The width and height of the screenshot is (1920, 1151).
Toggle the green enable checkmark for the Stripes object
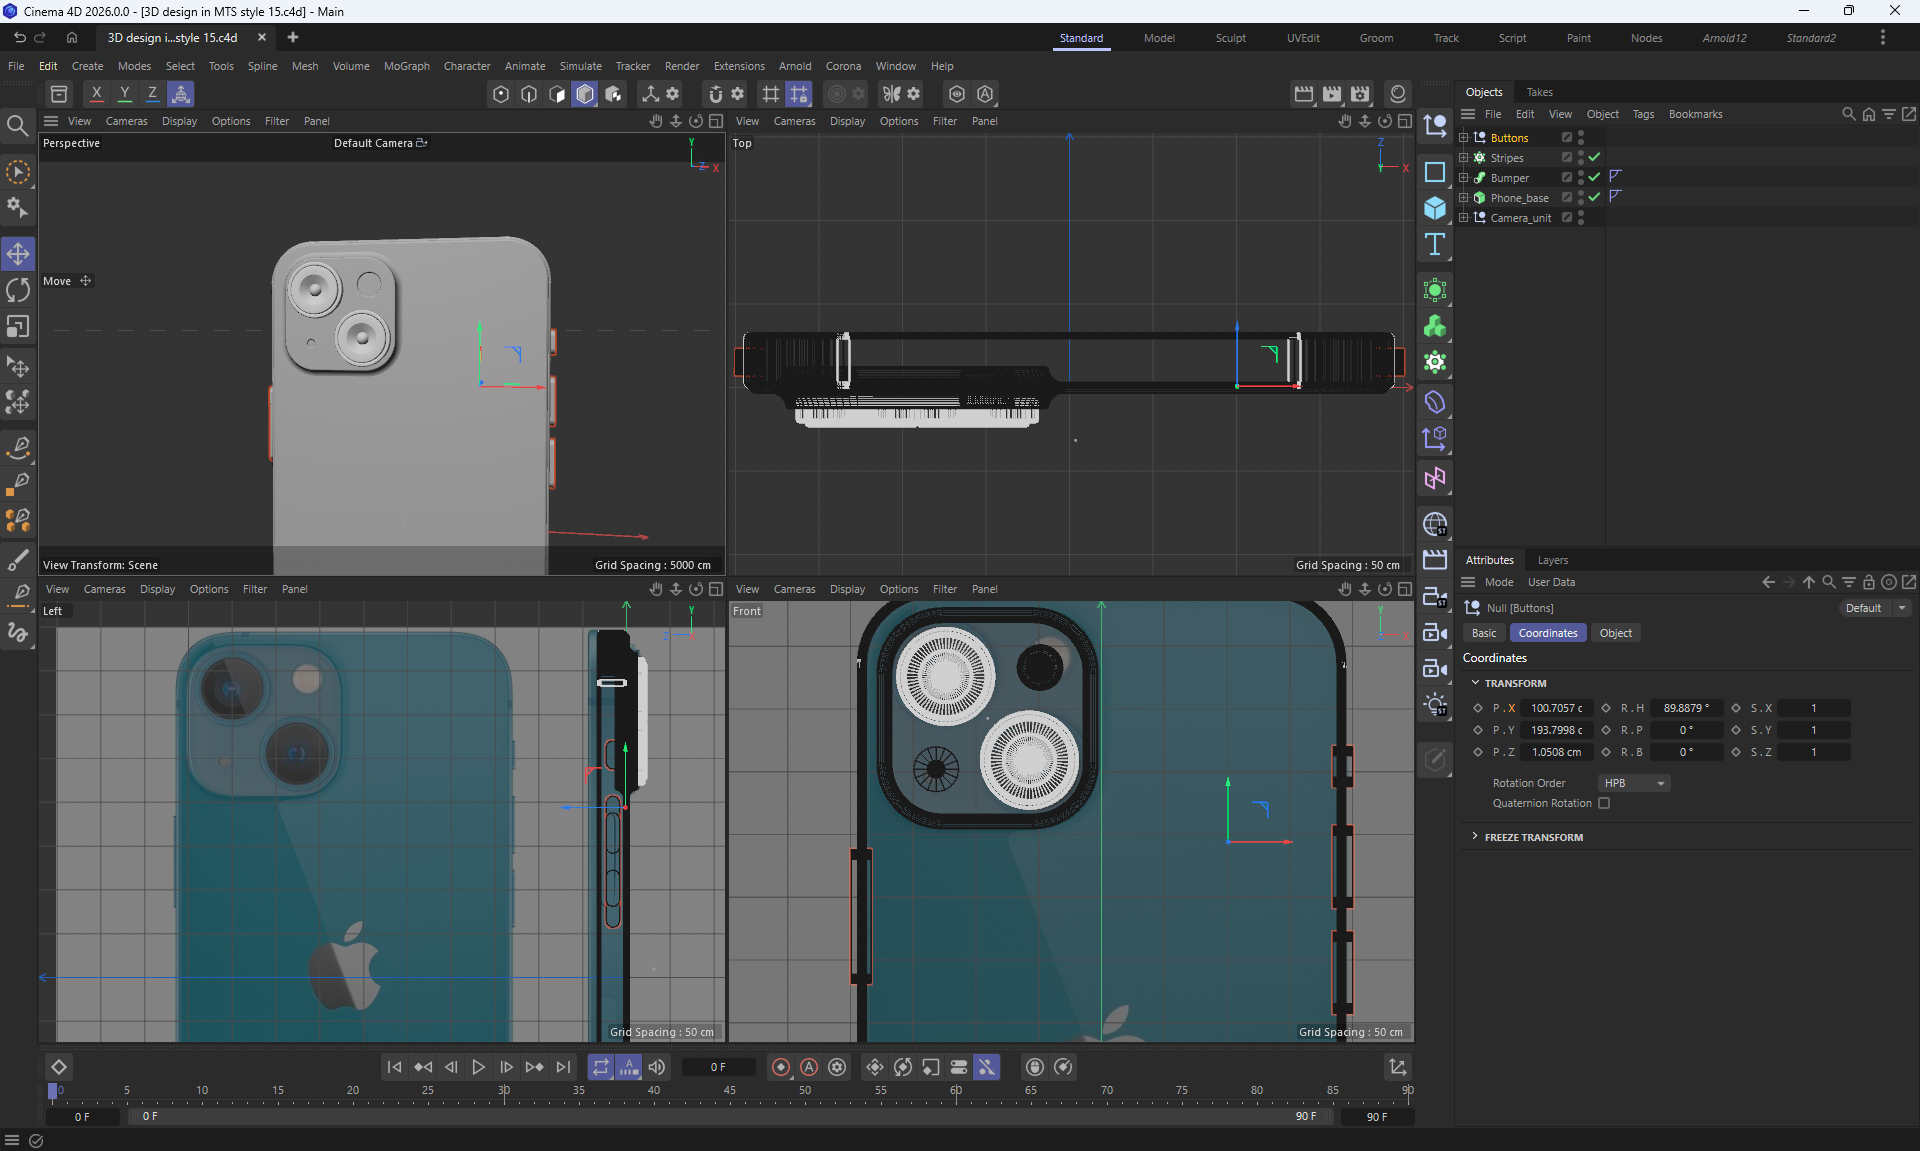[x=1594, y=158]
